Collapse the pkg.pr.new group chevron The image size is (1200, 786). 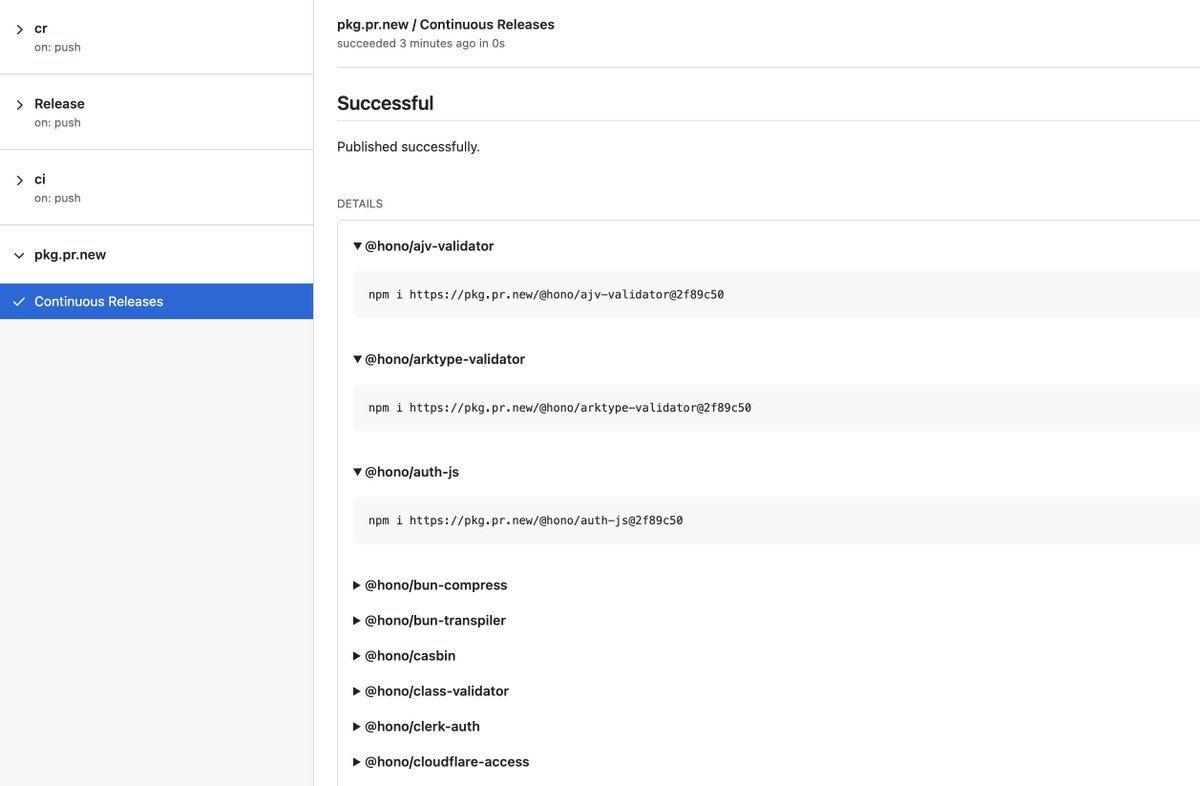click(x=19, y=256)
